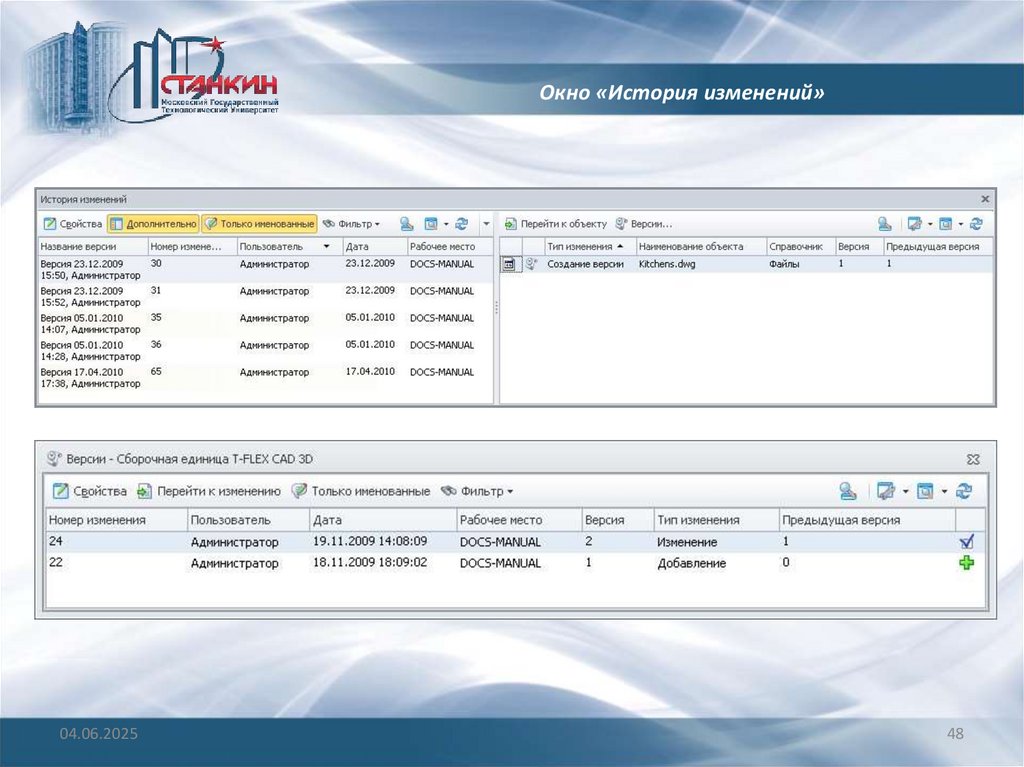Screen dimensions: 1024x767
Task: Click user icon in Версии toolbar
Action: (x=848, y=491)
